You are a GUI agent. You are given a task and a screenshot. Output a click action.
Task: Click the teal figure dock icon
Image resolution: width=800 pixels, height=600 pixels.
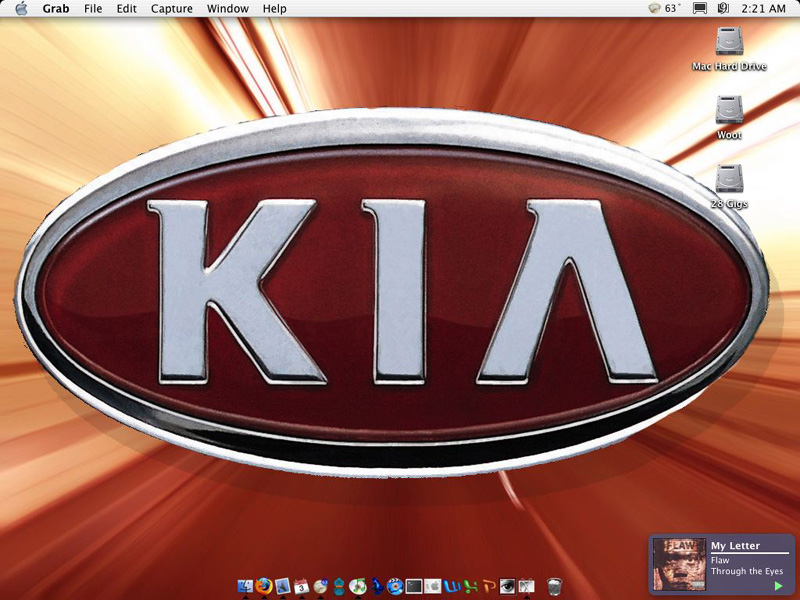339,586
